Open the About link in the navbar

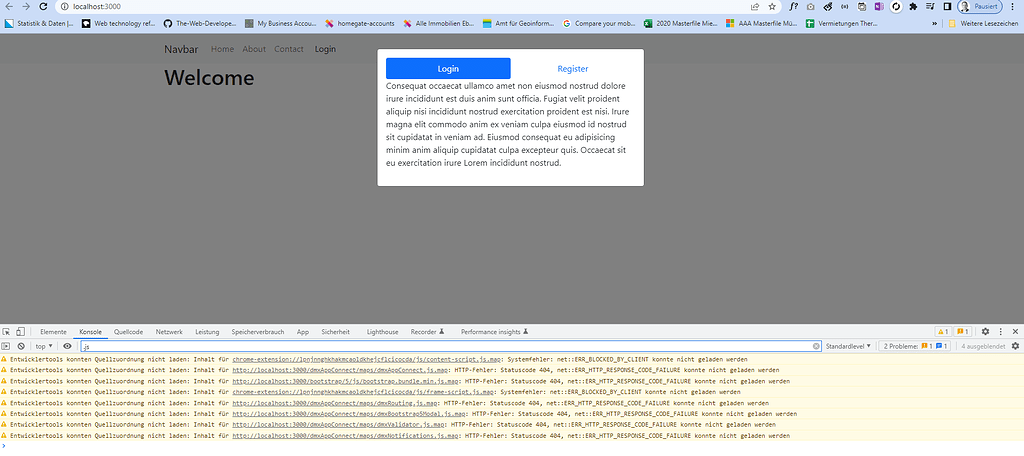click(x=254, y=49)
